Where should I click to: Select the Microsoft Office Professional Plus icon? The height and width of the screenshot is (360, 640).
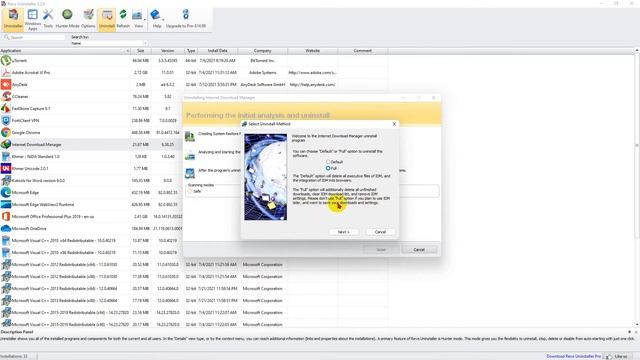coord(6,217)
